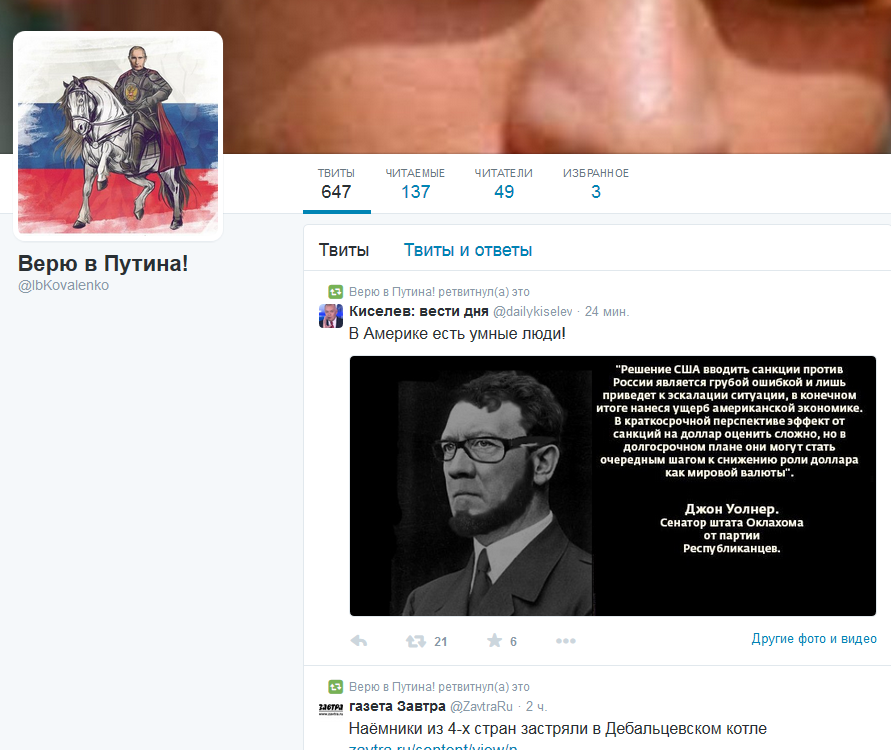Viewport: 891px width, 750px height.
Task: Open the 24 мин. timestamp link
Action: (607, 311)
